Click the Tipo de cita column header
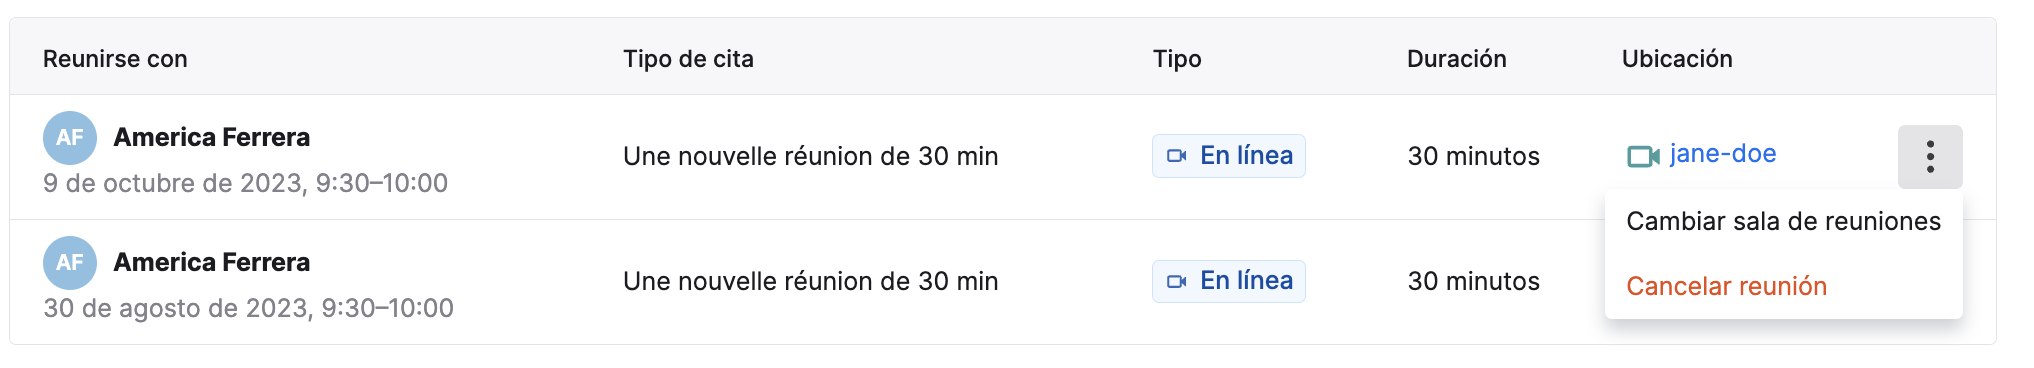This screenshot has height=368, width=2034. click(x=688, y=59)
